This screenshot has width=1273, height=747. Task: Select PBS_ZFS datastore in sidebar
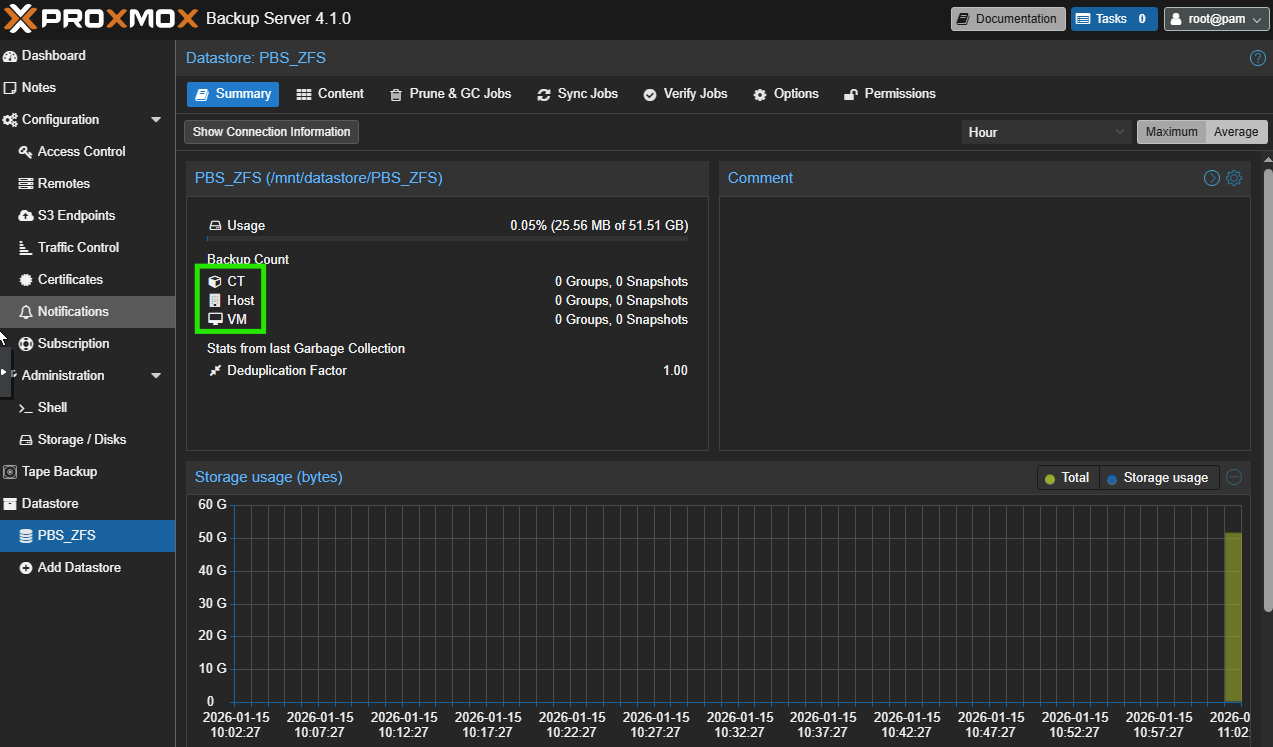click(x=66, y=535)
